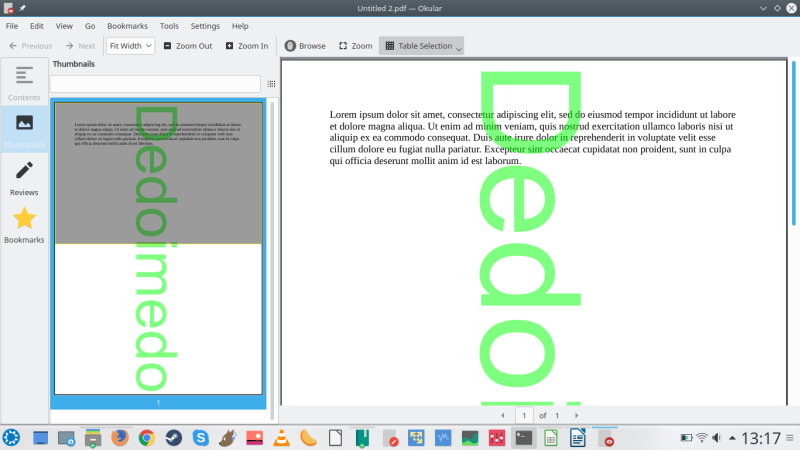This screenshot has height=450, width=800.
Task: Click the Okular app icon in title bar
Action: click(8, 8)
